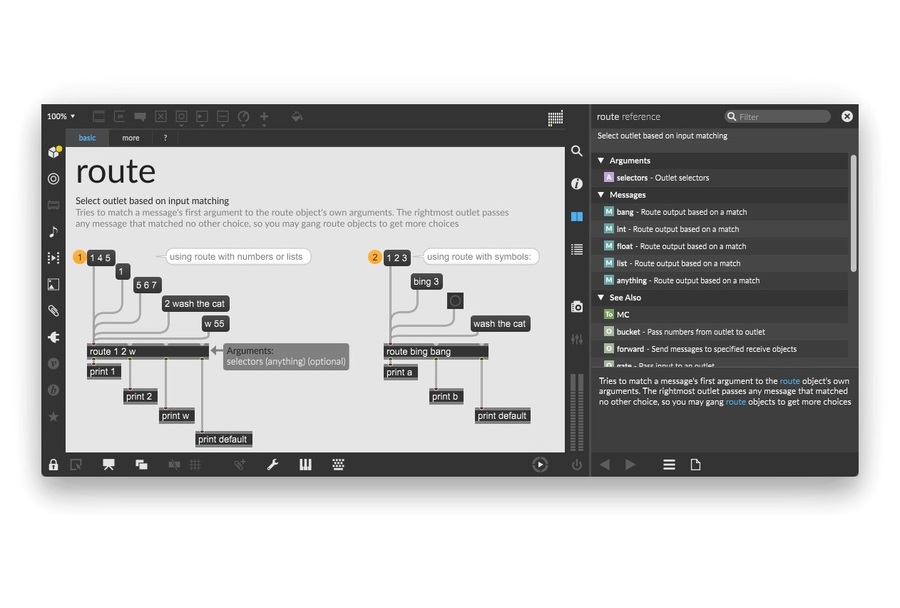Open the list view icon in right toolbar
This screenshot has height=608, width=900.
(x=577, y=249)
